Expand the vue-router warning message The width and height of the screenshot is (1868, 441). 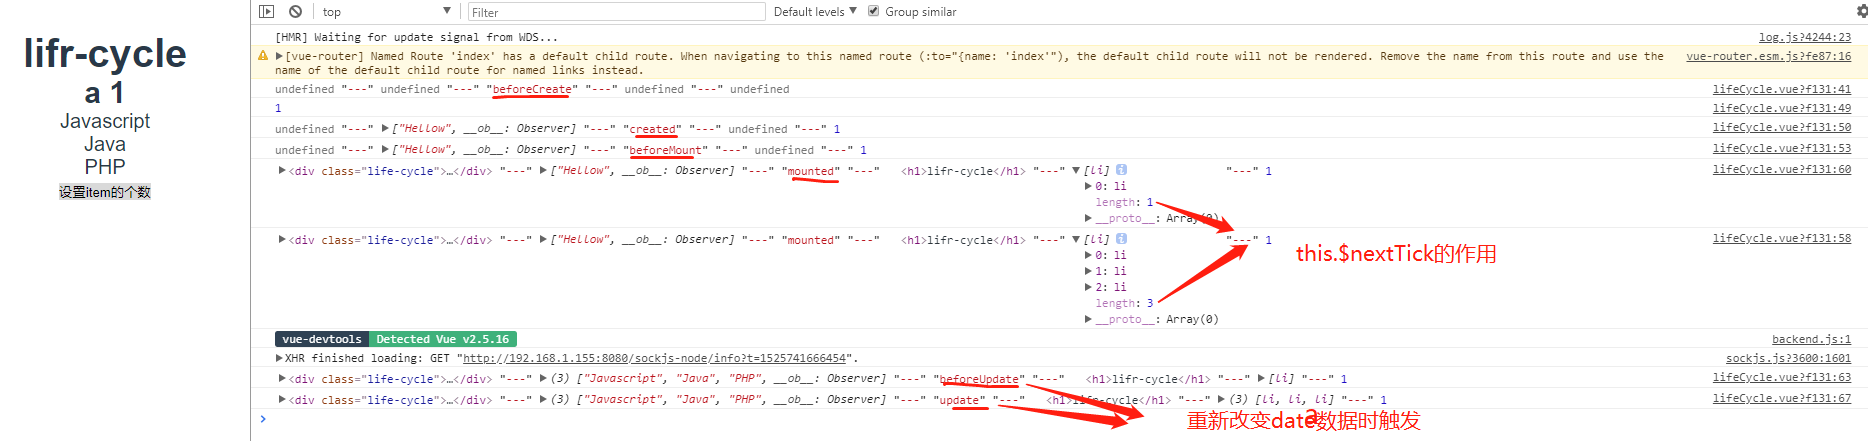pos(279,56)
